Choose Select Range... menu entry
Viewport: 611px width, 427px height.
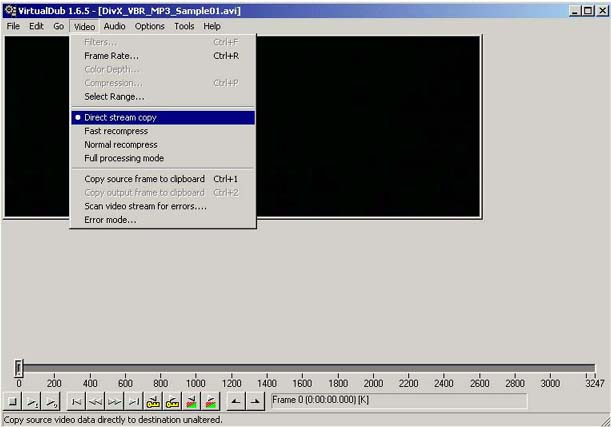pyautogui.click(x=163, y=97)
